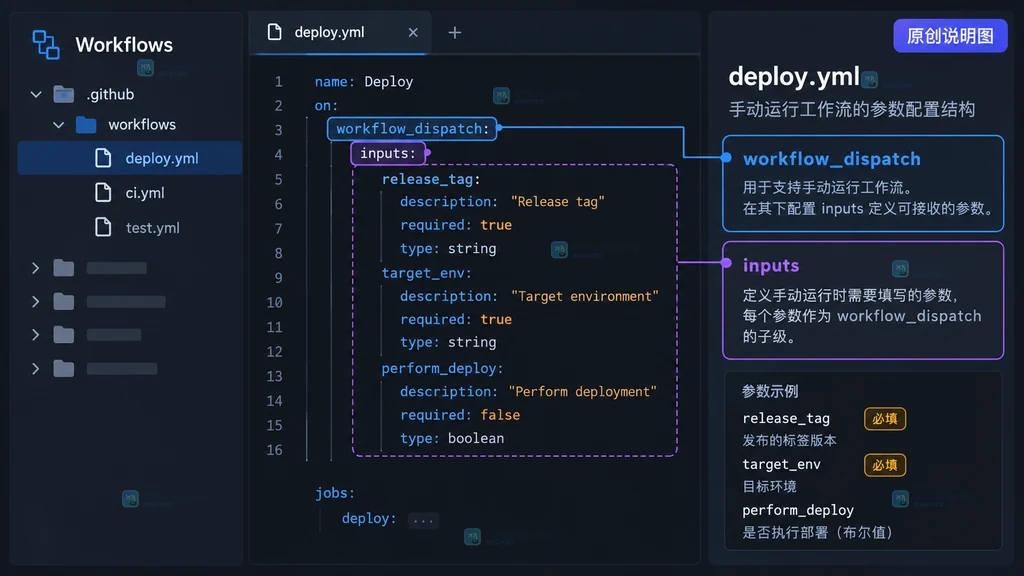Click the required: false value
This screenshot has width=1024, height=576.
point(500,415)
